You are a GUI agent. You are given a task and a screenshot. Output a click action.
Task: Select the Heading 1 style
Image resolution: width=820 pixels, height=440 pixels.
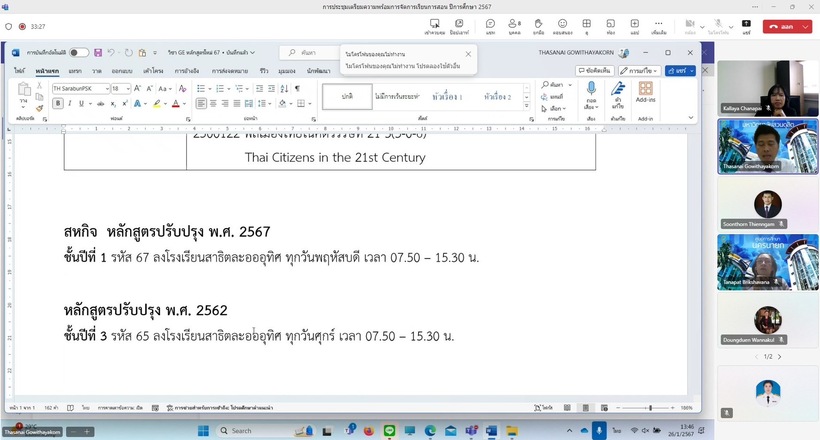click(448, 97)
